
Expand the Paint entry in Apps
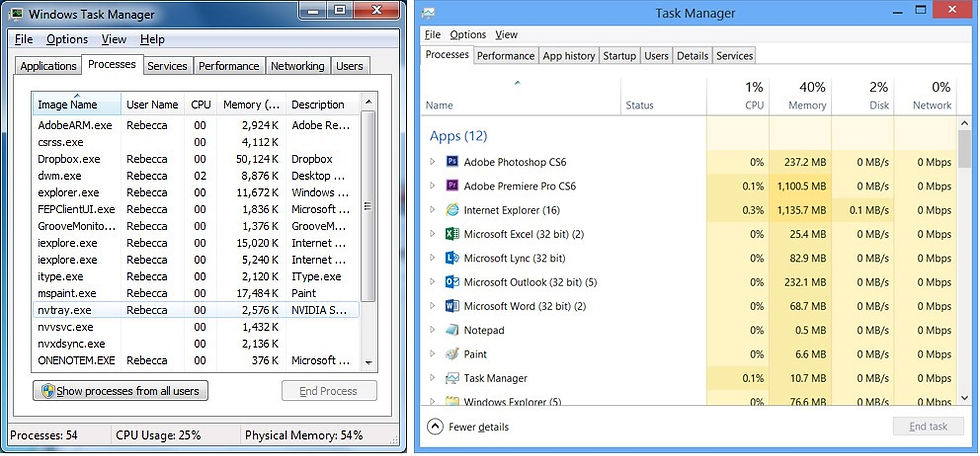[x=432, y=354]
